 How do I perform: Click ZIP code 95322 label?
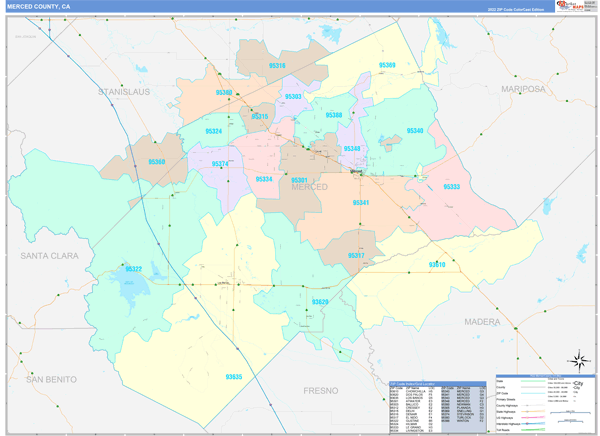[133, 269]
